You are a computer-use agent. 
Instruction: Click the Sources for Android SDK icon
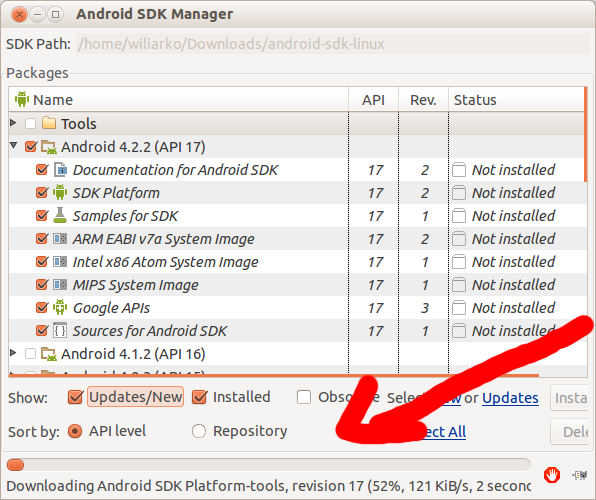point(60,330)
